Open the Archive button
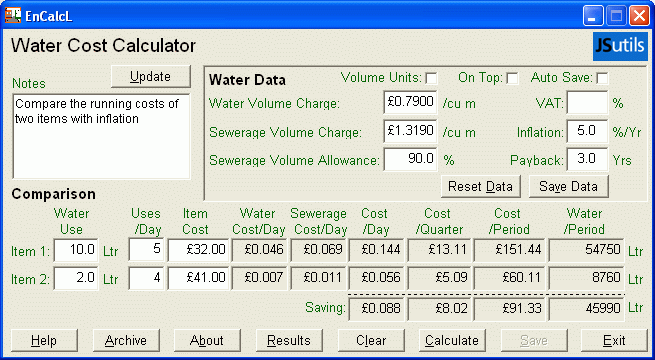Image resolution: width=655 pixels, height=360 pixels. (126, 340)
